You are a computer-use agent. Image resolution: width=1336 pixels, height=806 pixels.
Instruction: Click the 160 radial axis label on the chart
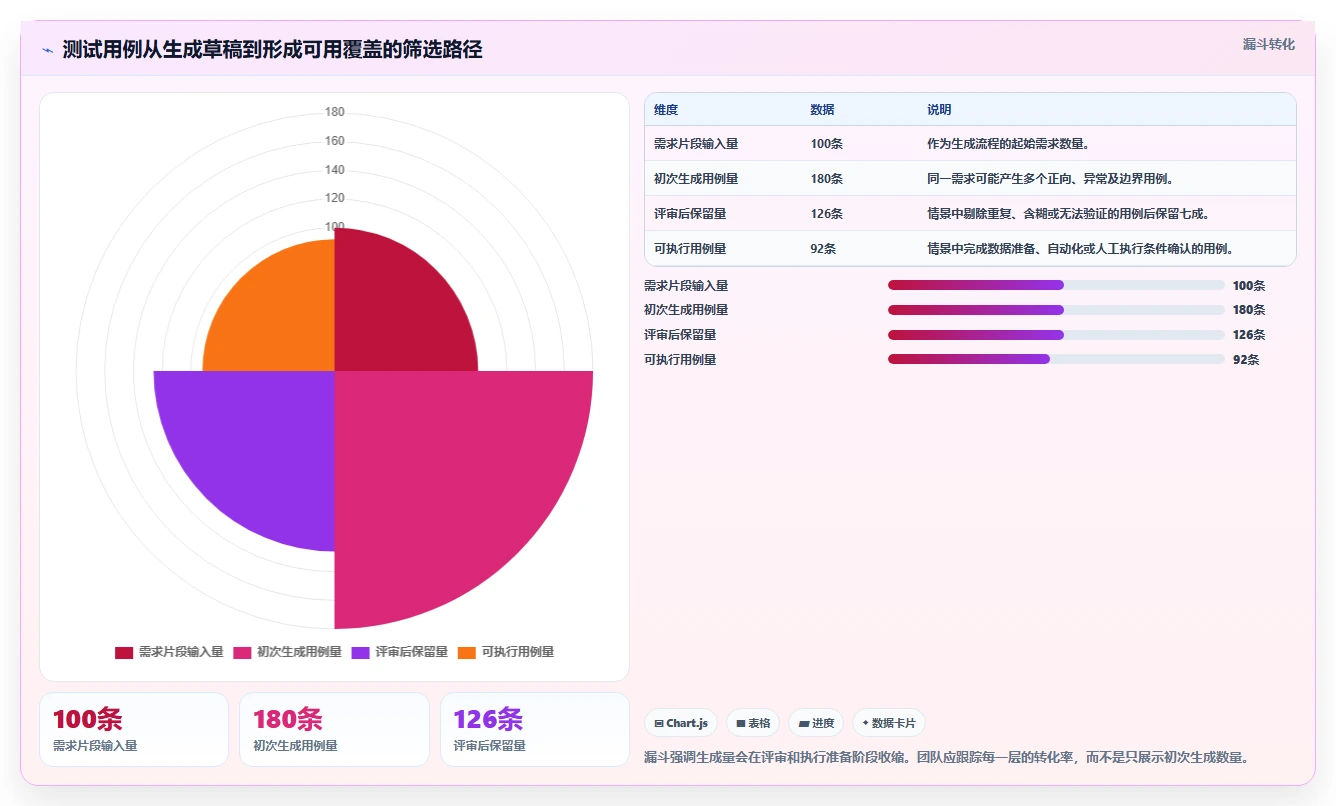tap(334, 141)
